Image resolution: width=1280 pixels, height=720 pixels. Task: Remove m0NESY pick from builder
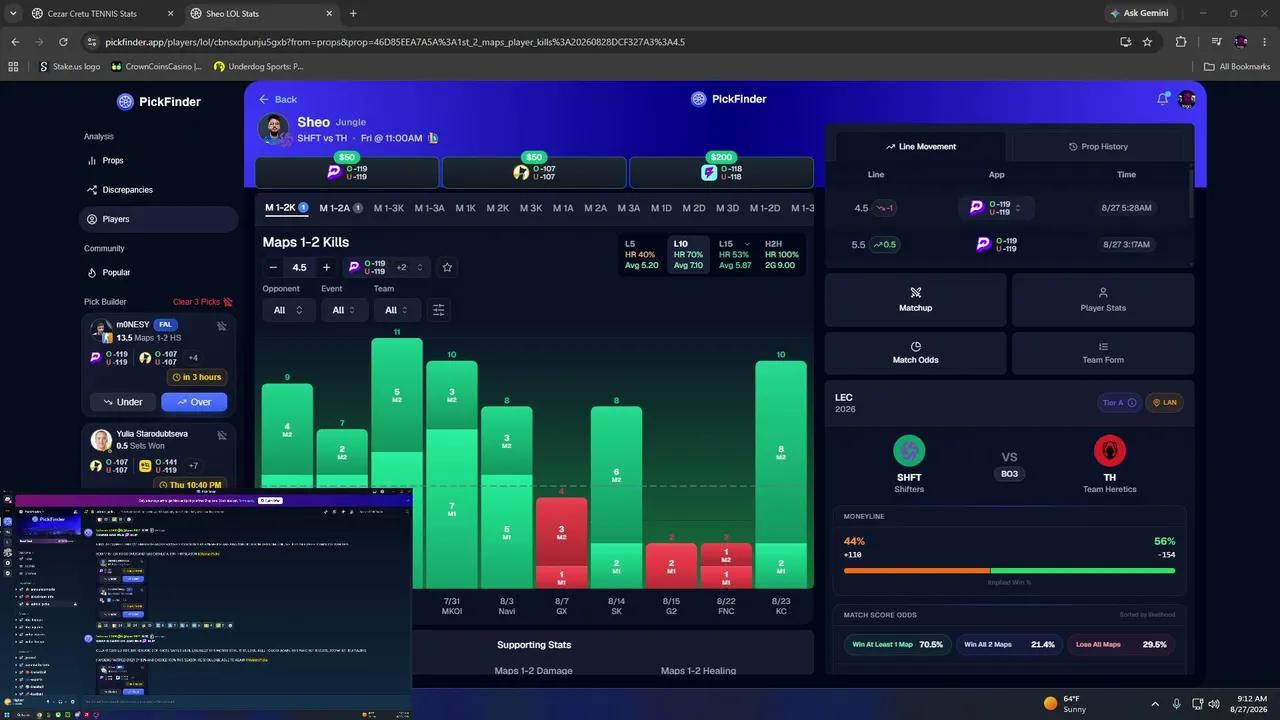click(x=222, y=325)
